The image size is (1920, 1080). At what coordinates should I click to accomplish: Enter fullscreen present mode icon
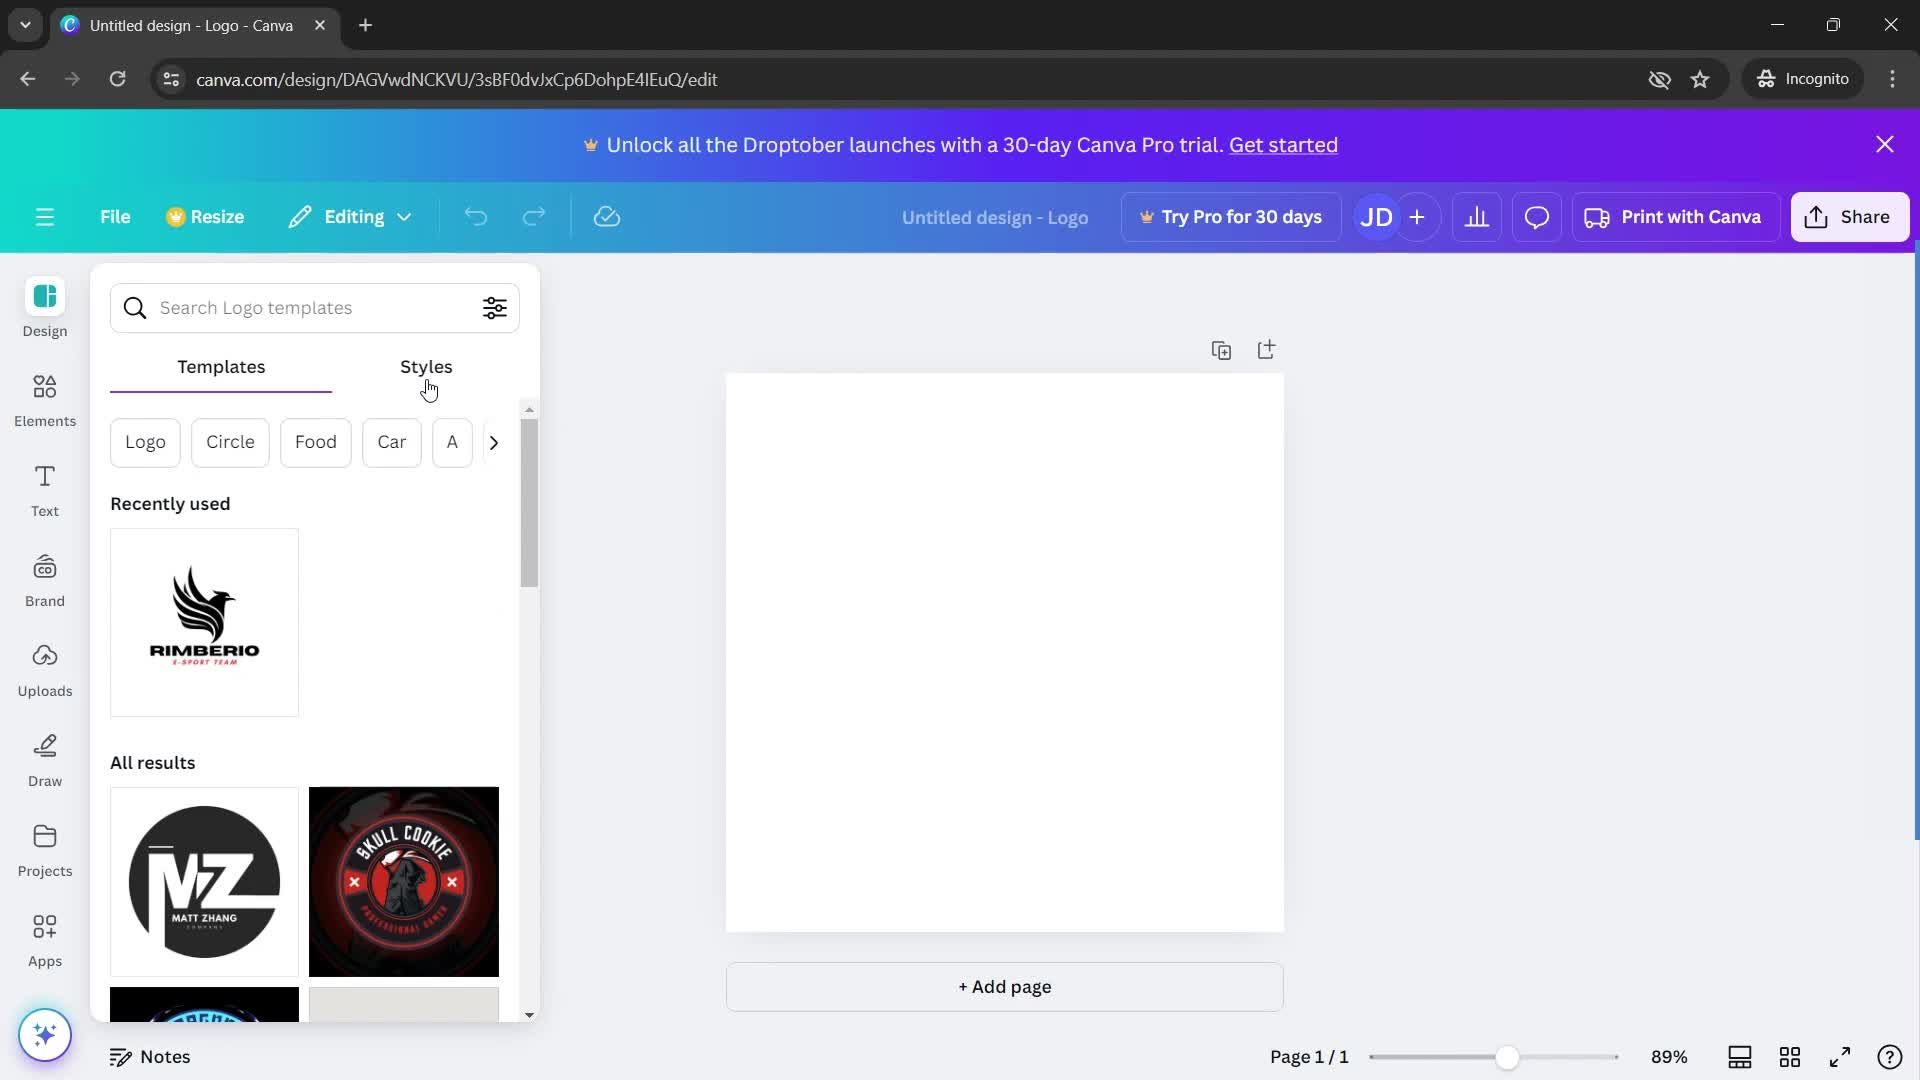tap(1840, 1057)
